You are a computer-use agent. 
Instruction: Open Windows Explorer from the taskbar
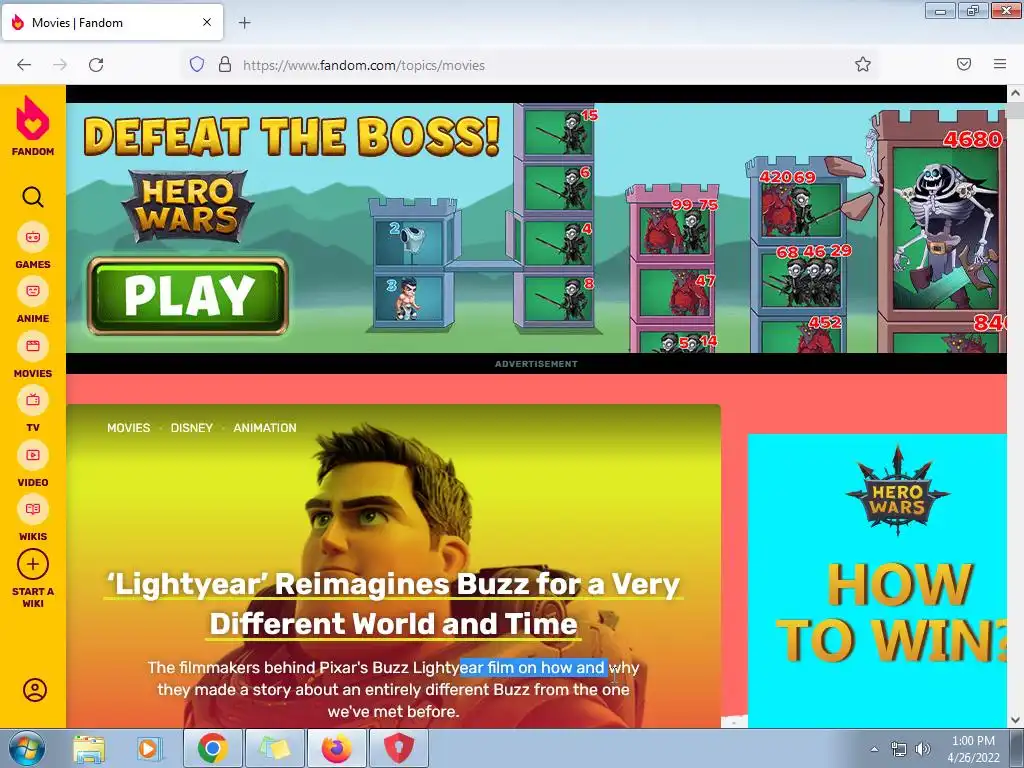89,749
